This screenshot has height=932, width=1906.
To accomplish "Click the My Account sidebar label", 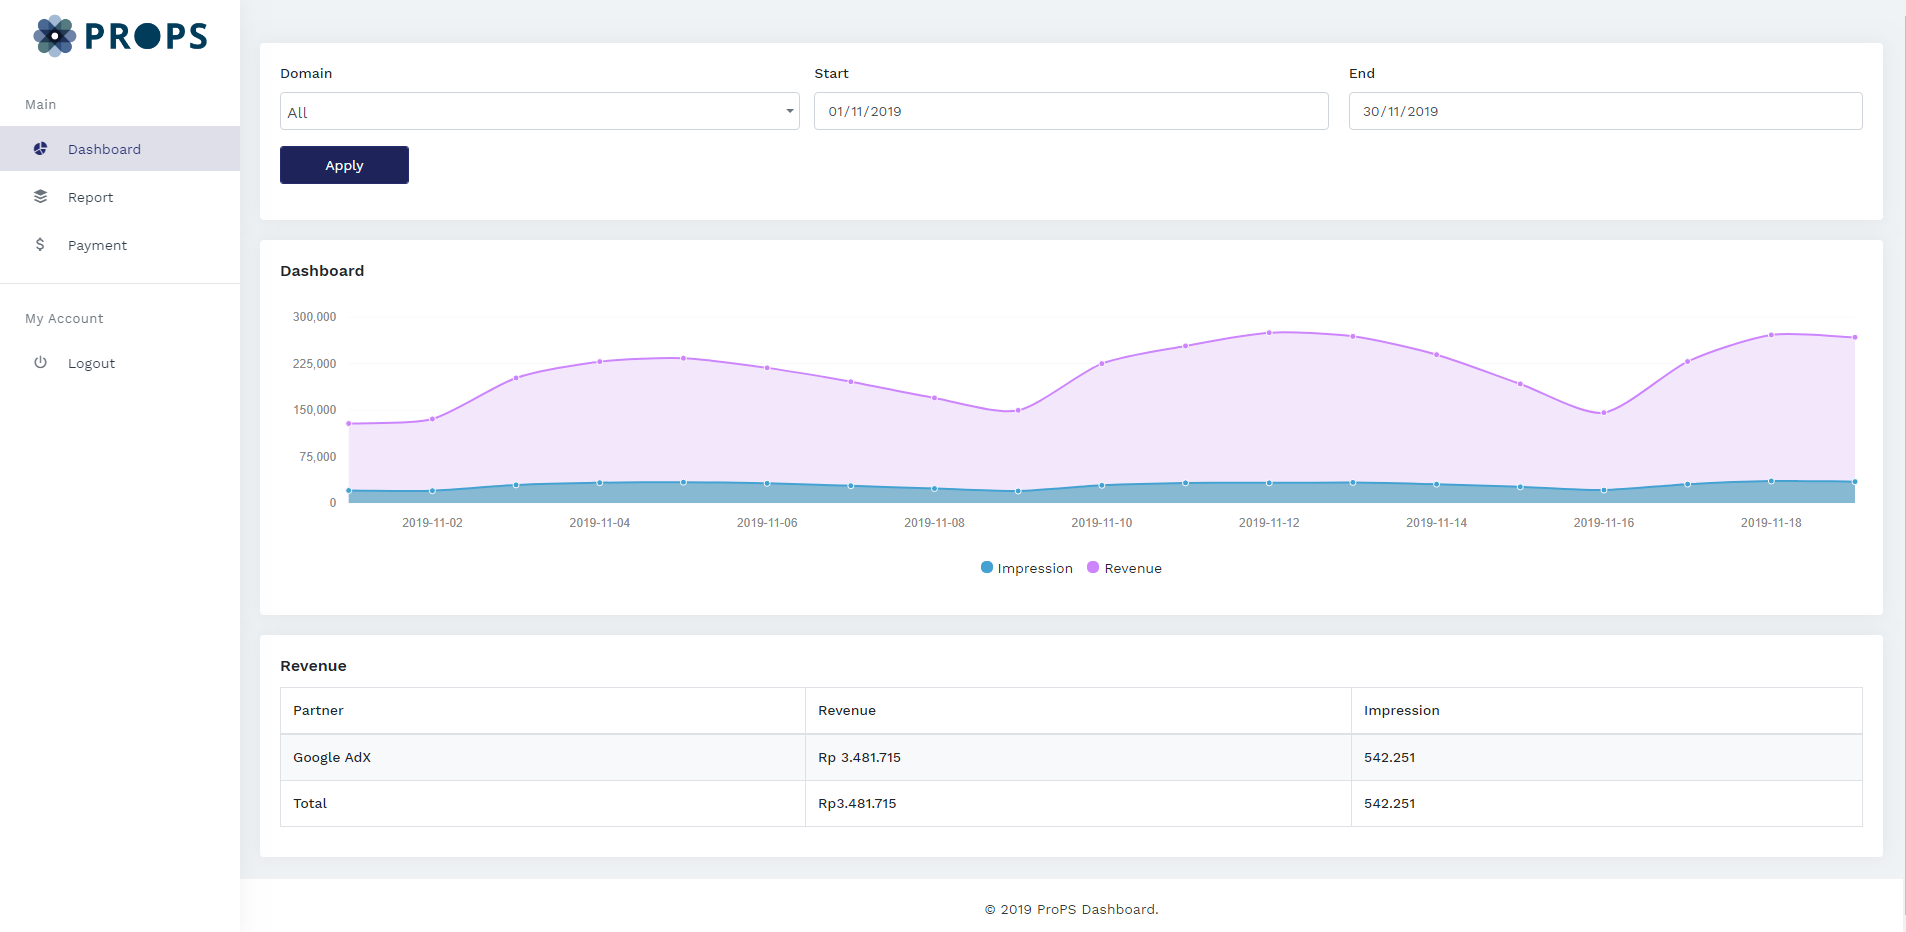I will pyautogui.click(x=64, y=319).
